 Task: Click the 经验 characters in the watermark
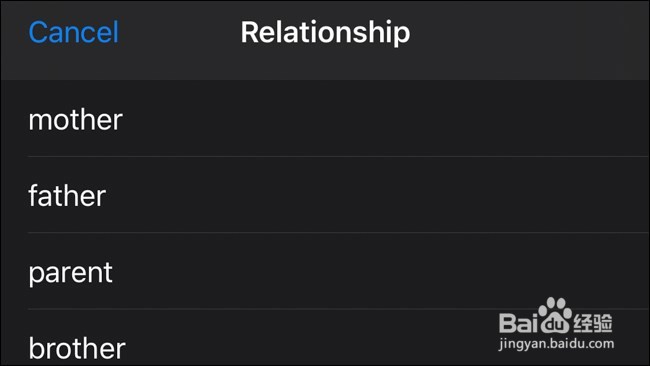593,323
